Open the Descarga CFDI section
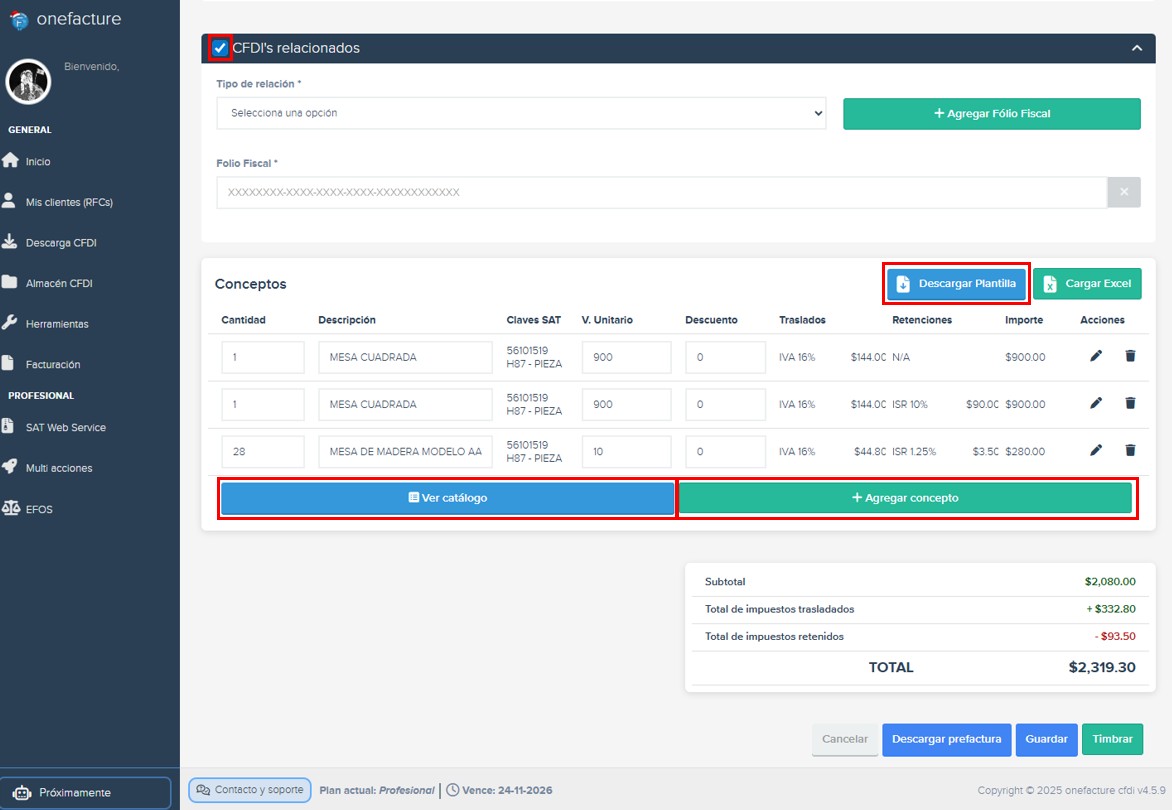Viewport: 1172px width, 810px height. click(60, 242)
